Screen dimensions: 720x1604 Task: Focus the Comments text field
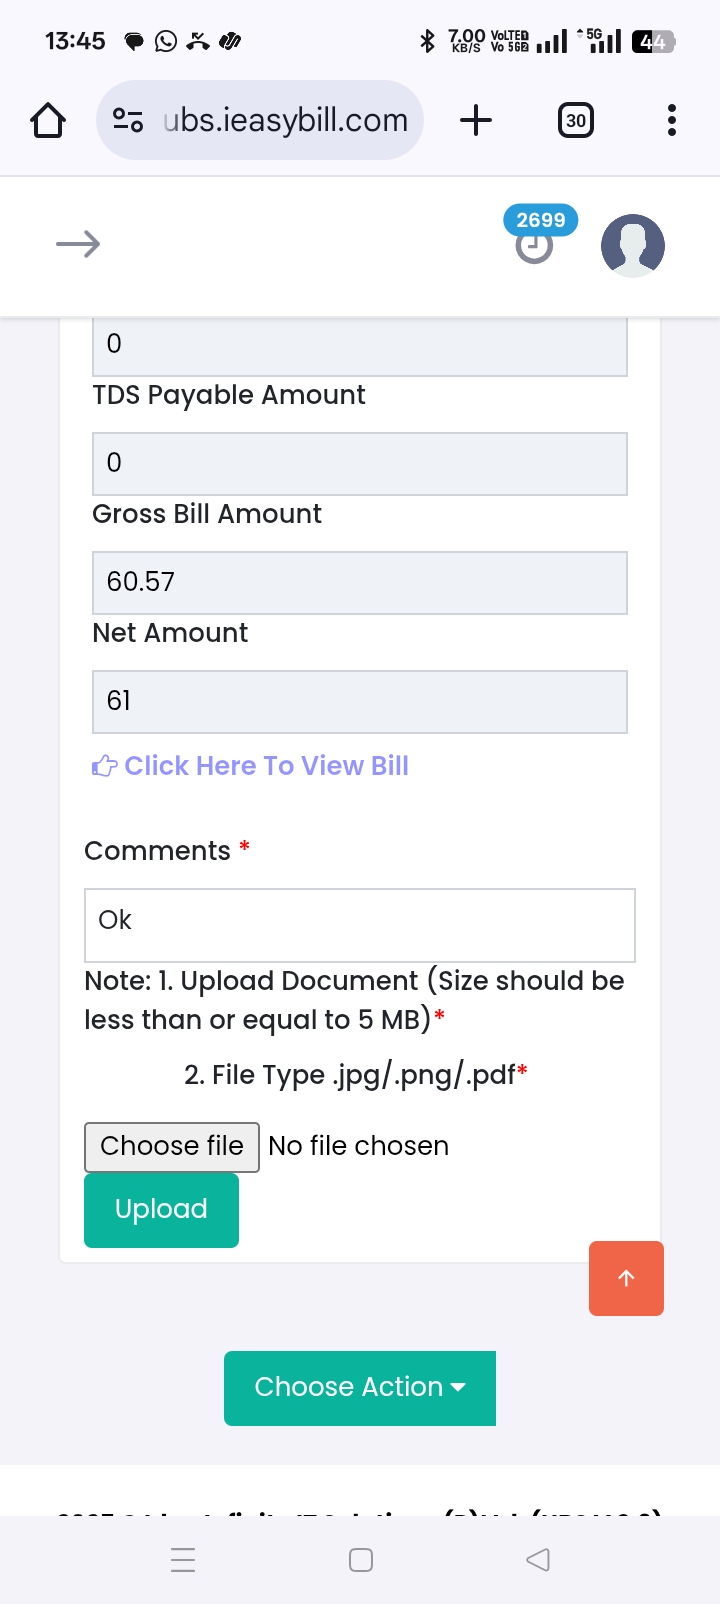pyautogui.click(x=360, y=924)
